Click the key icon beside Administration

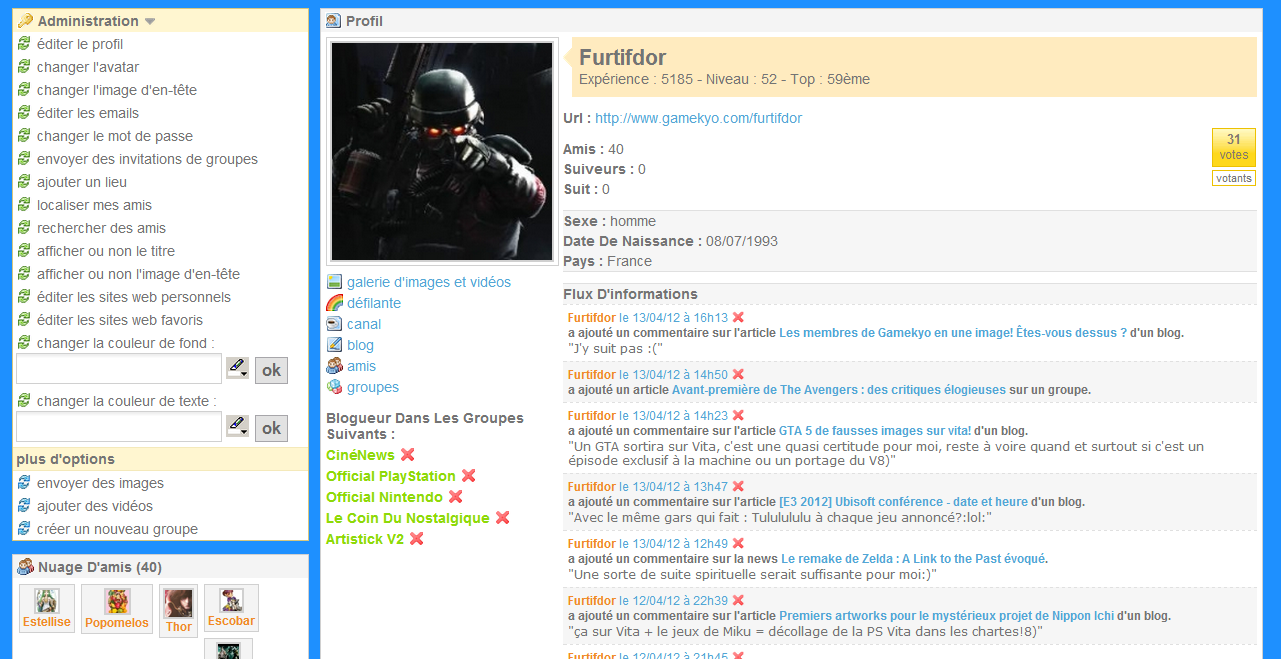pos(25,21)
